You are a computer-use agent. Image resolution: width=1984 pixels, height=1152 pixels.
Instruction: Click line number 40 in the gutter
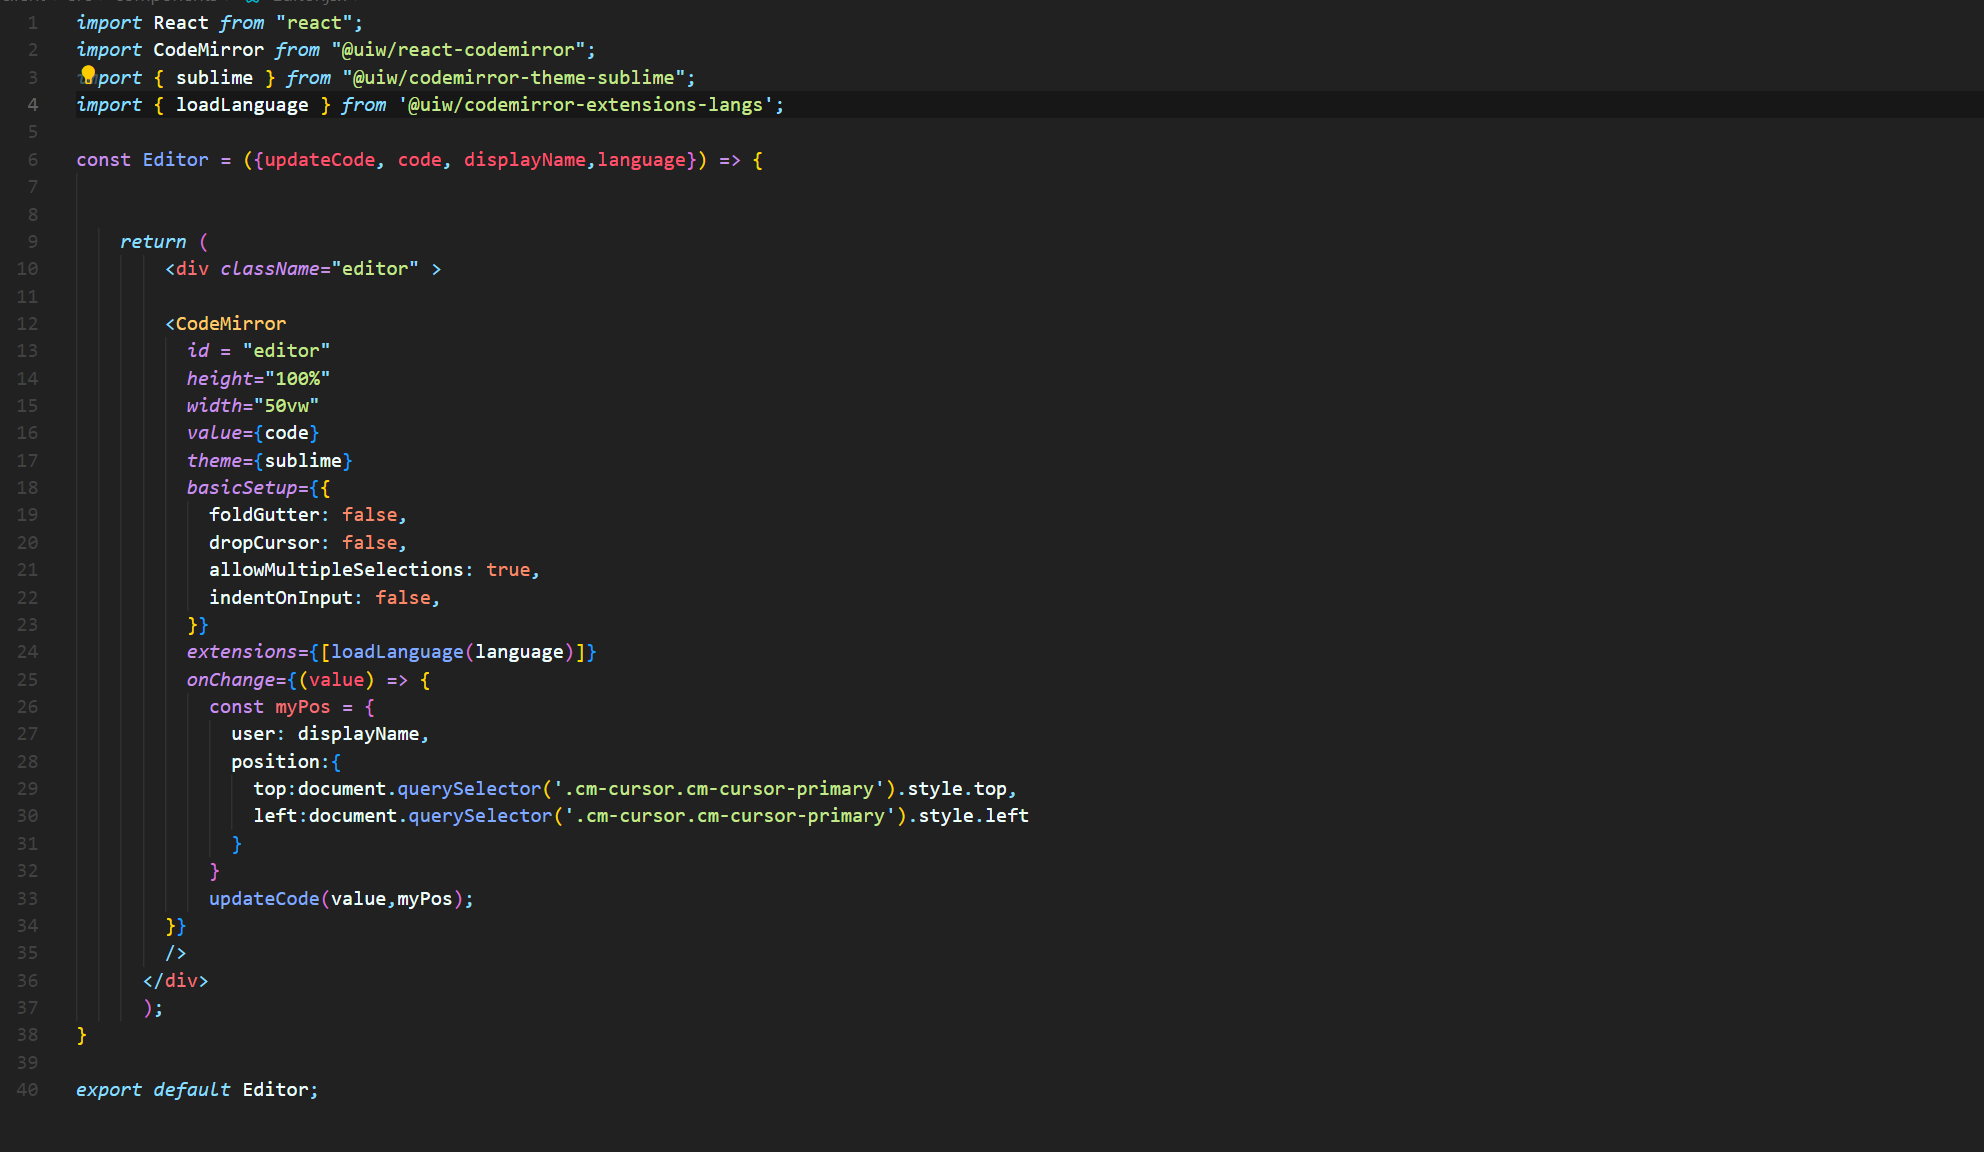(27, 1090)
